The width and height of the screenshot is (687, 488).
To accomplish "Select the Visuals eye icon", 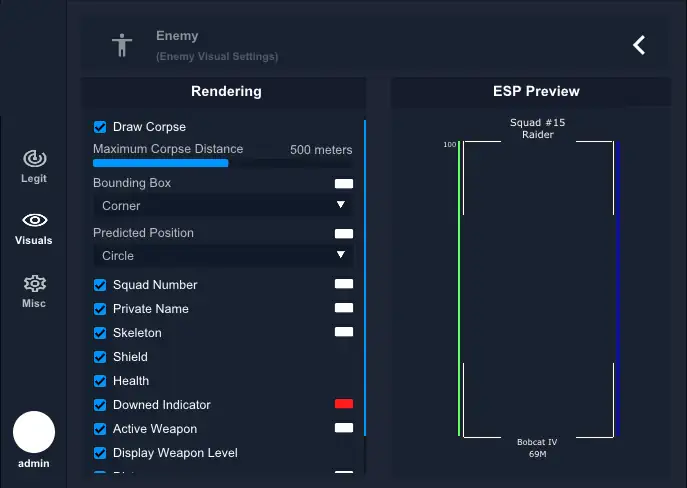I will 35,220.
